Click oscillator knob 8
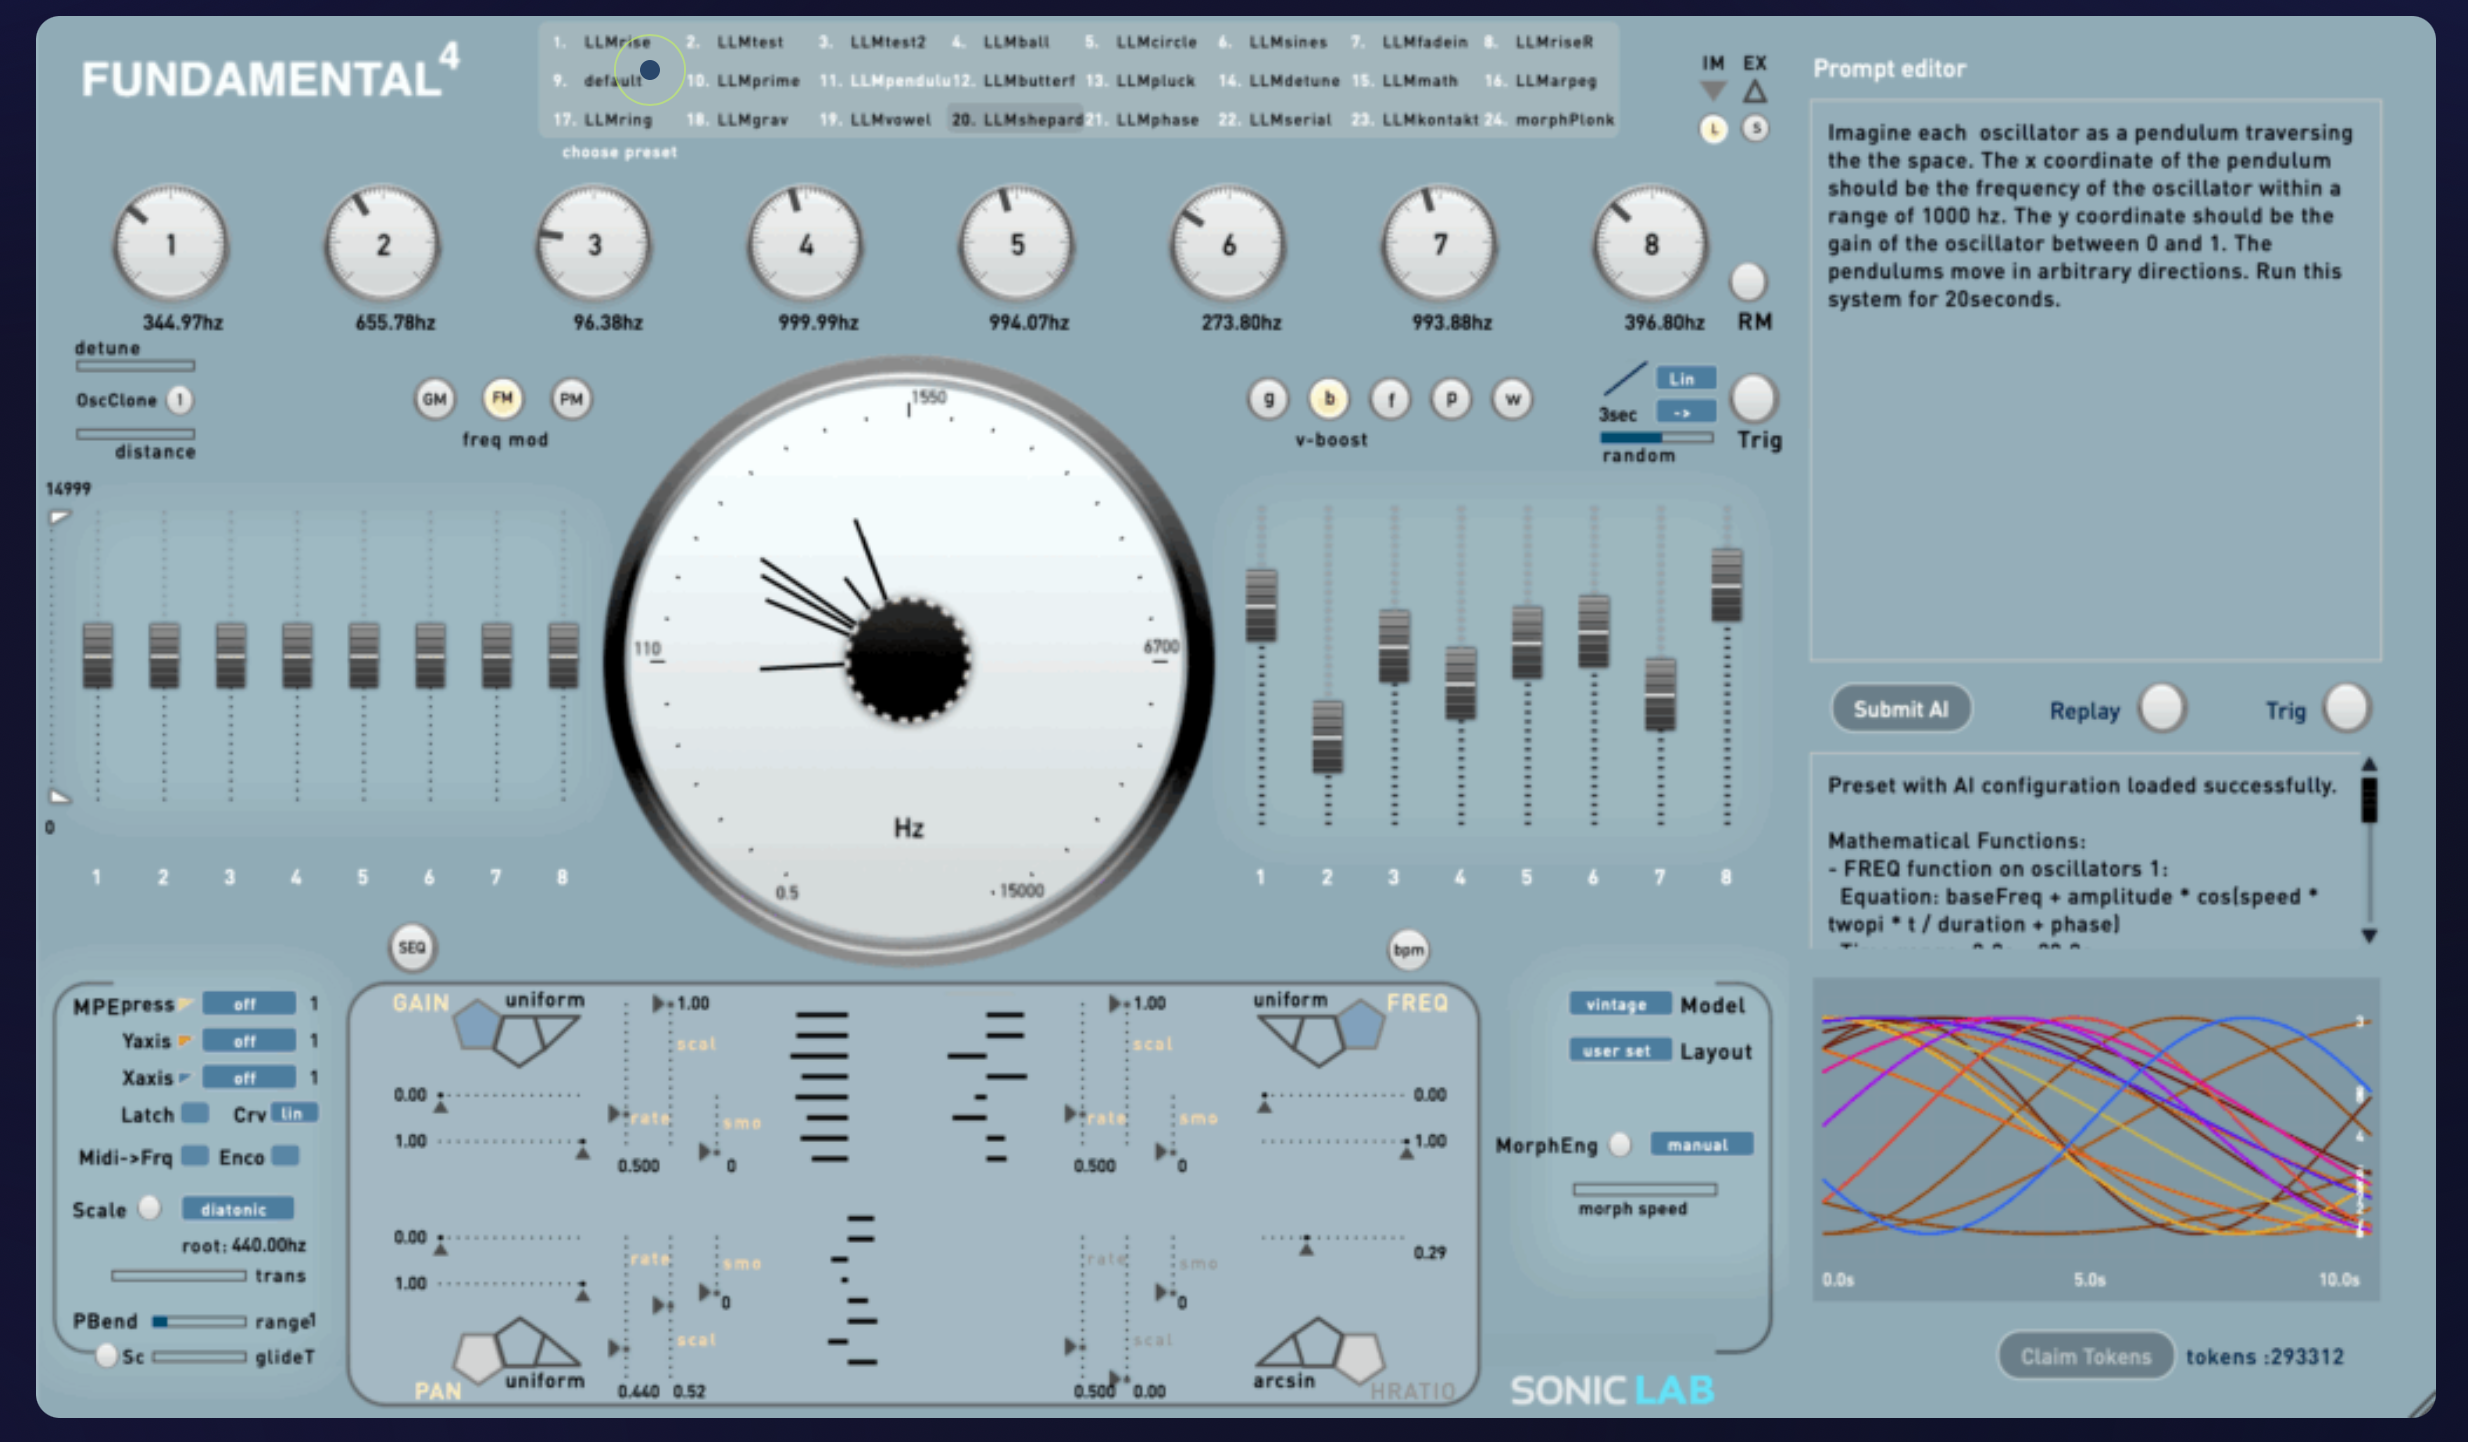This screenshot has height=1442, width=2468. click(x=1652, y=244)
